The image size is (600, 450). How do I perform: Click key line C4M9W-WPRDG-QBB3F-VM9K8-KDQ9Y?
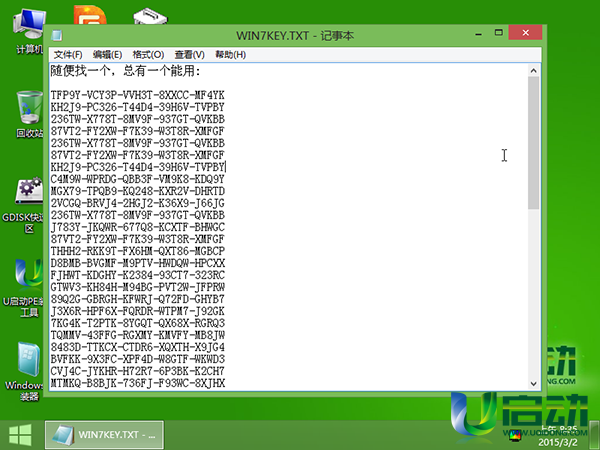click(138, 179)
